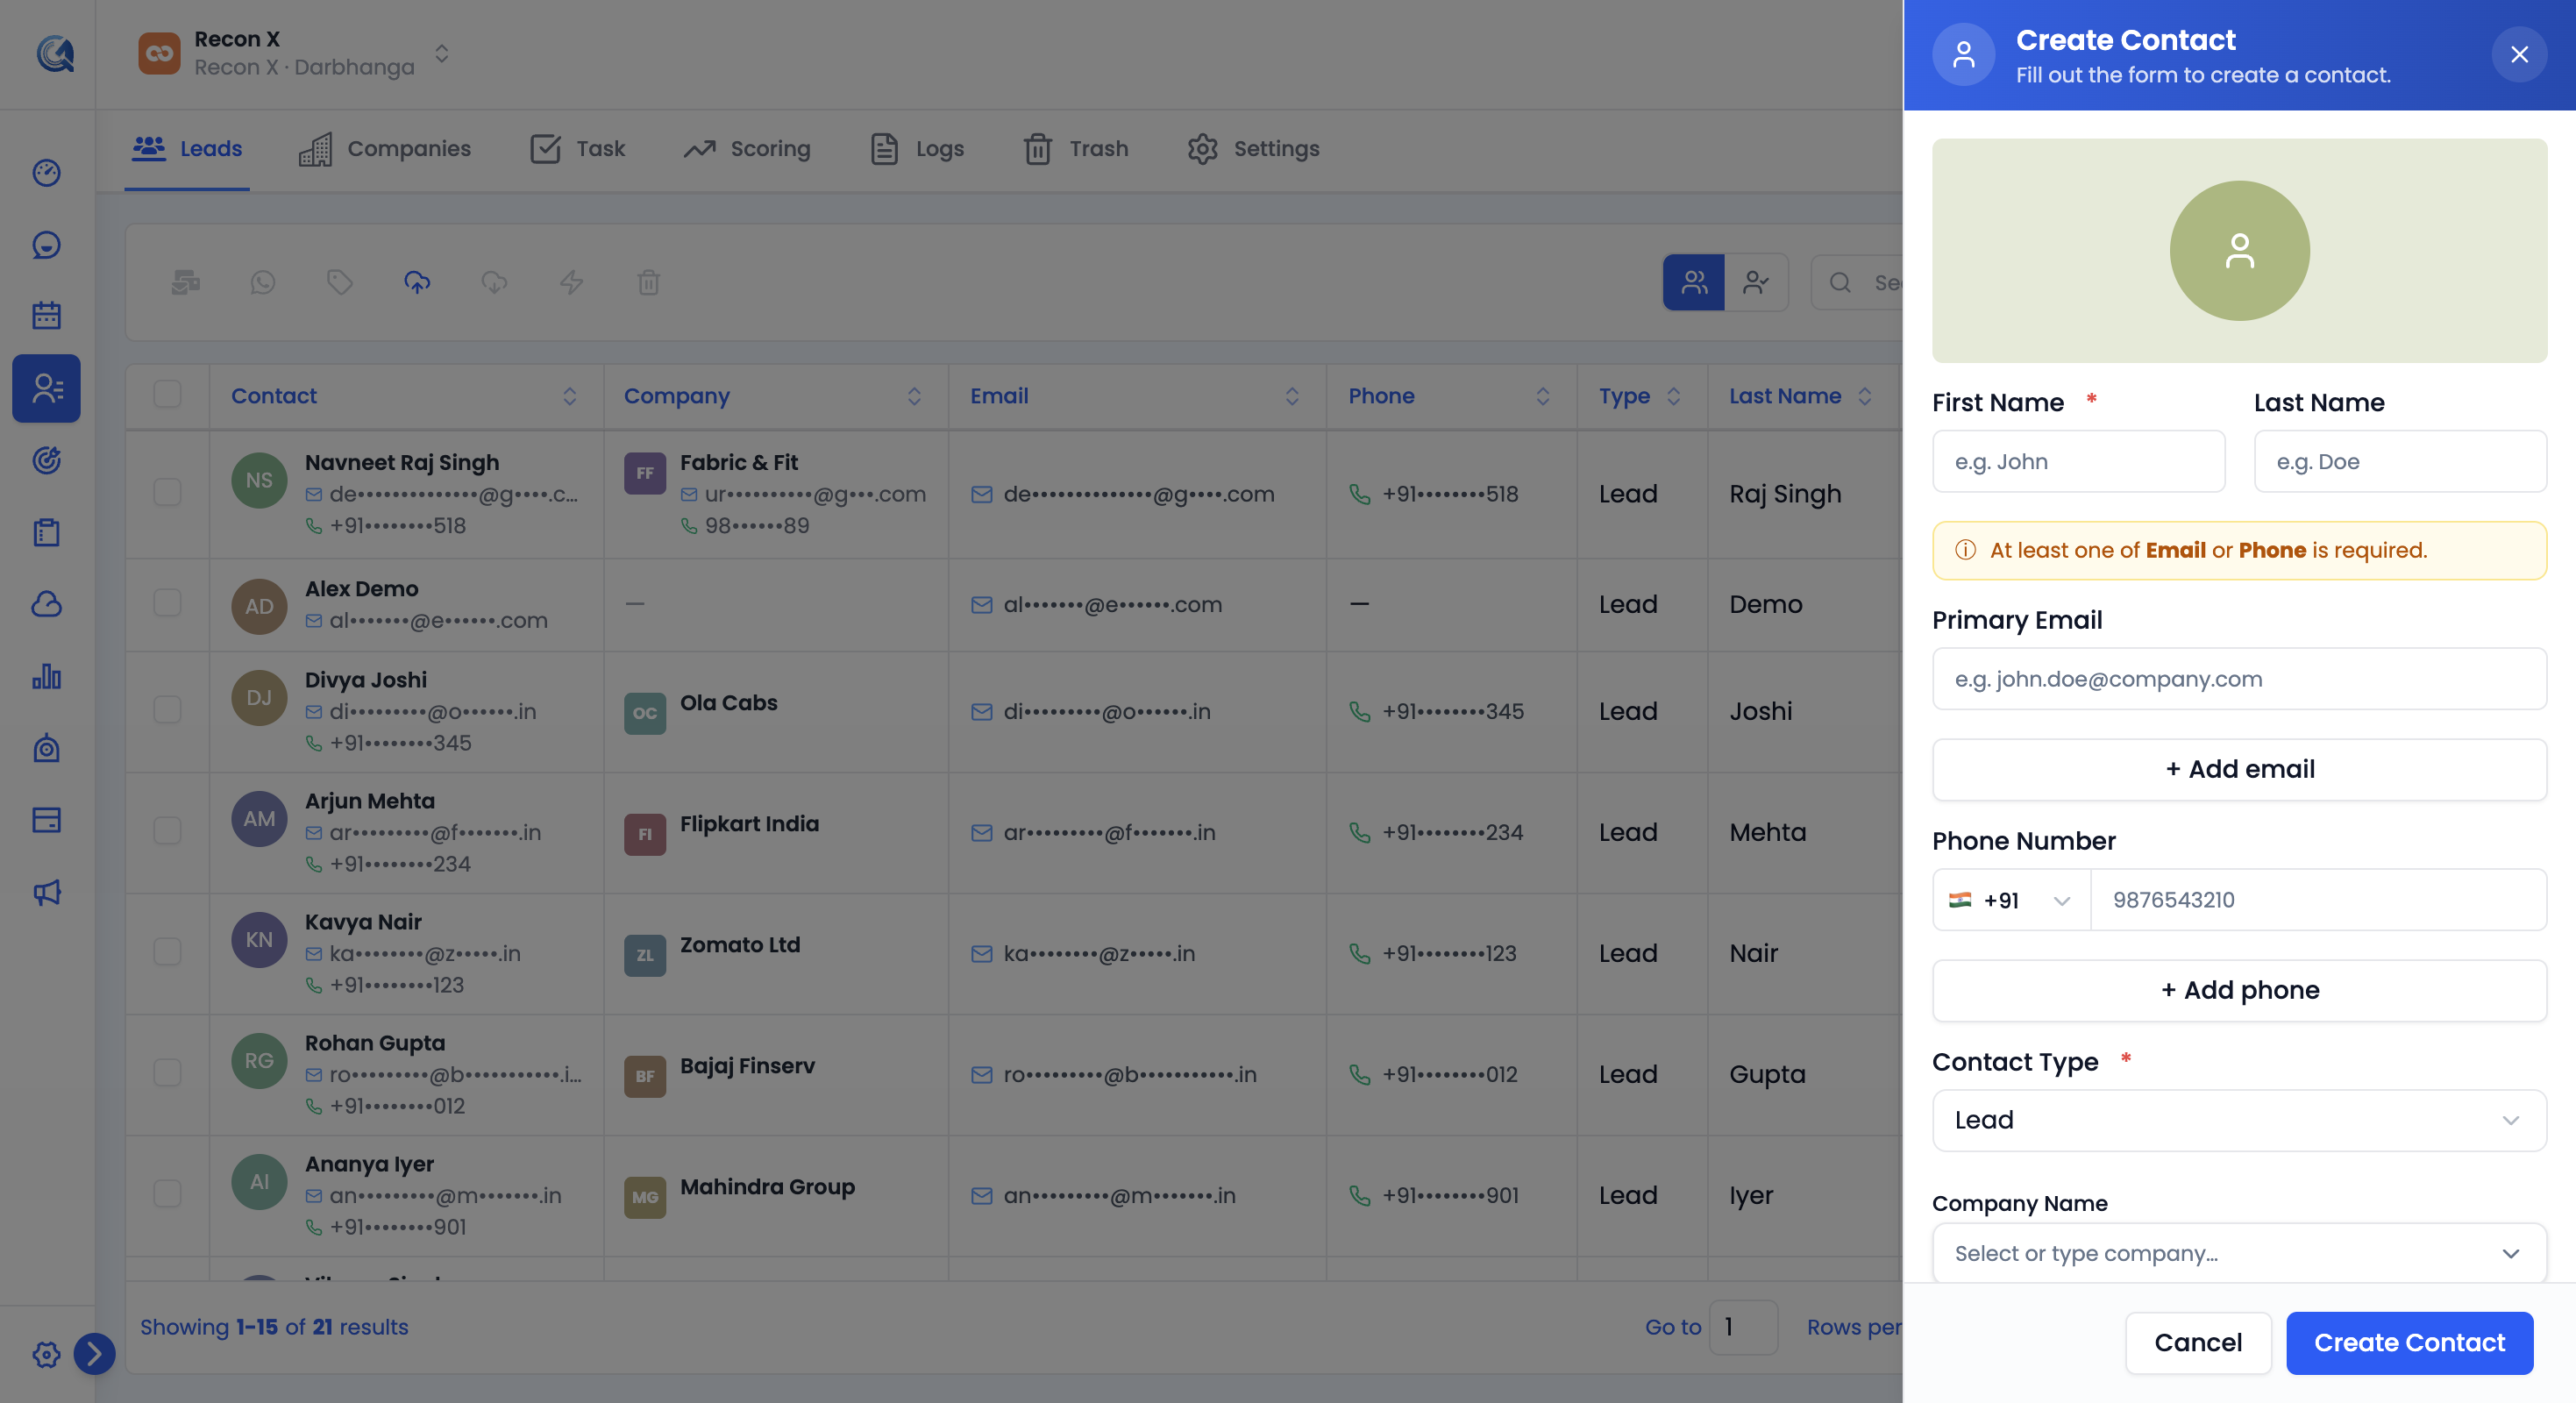Open the target goal icon in sidebar
The width and height of the screenshot is (2576, 1403).
[x=46, y=460]
